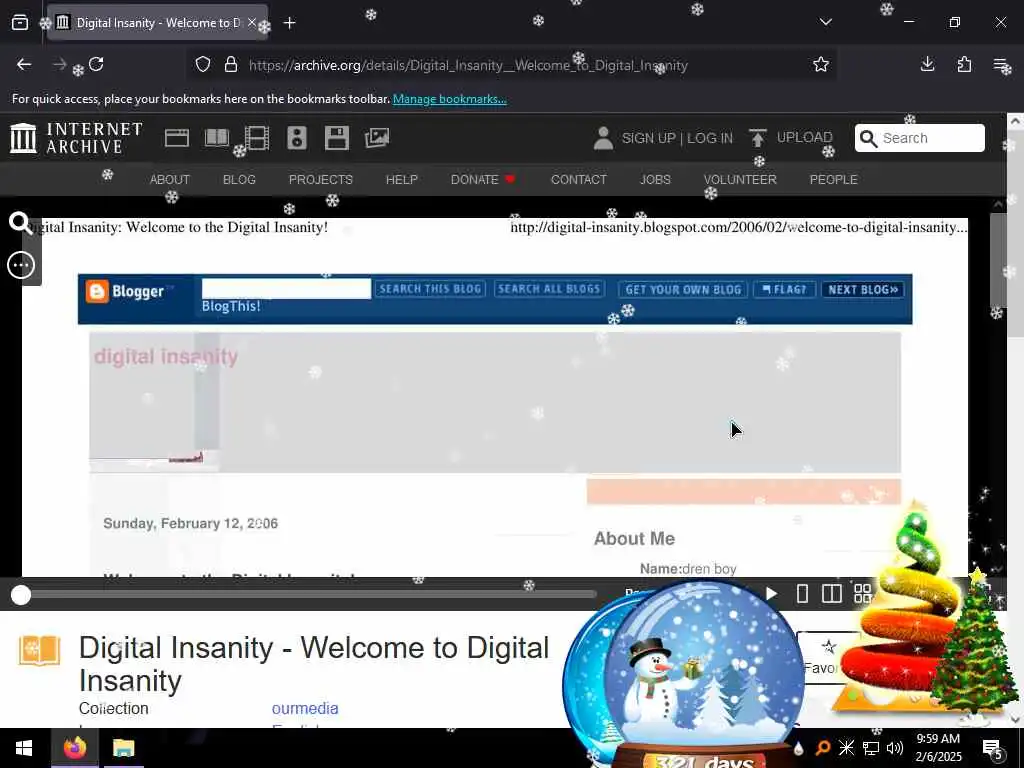Open the Software floppy disk icon
This screenshot has height=768, width=1024.
point(336,138)
